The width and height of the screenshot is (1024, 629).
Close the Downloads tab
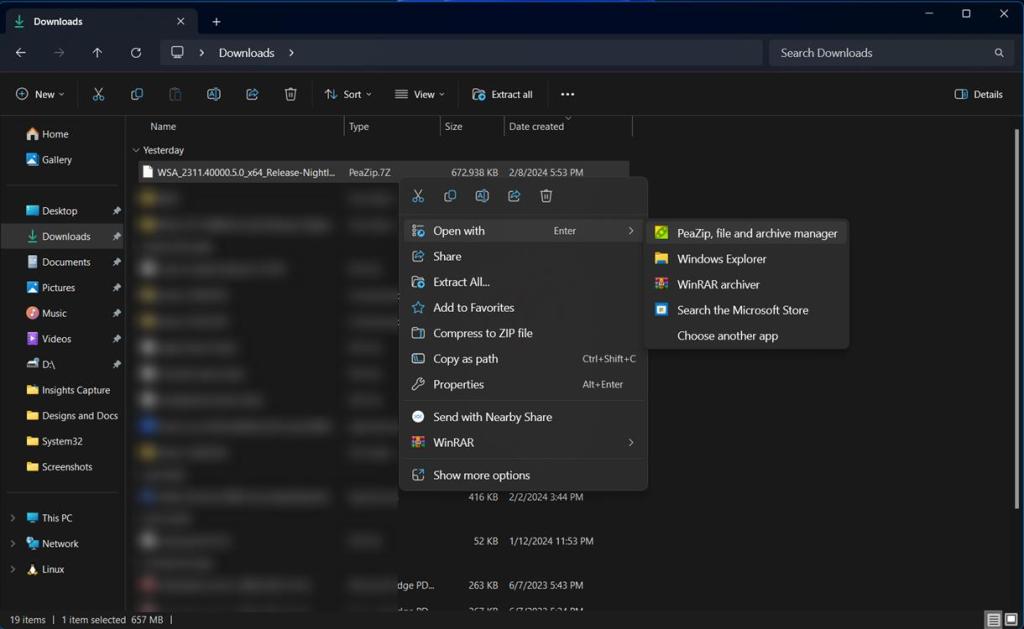pos(181,22)
